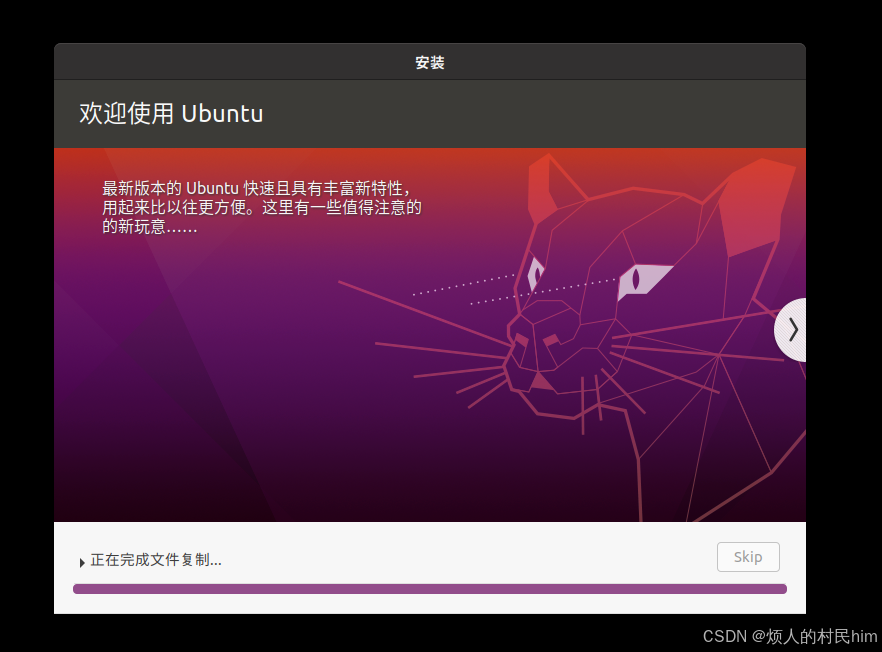The width and height of the screenshot is (882, 652).
Task: Click the cat's right white eye
Action: pyautogui.click(x=642, y=279)
